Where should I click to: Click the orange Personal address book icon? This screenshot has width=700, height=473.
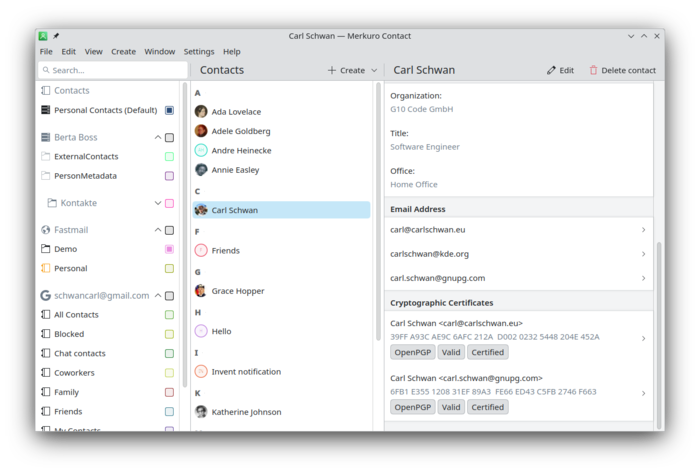tap(46, 268)
